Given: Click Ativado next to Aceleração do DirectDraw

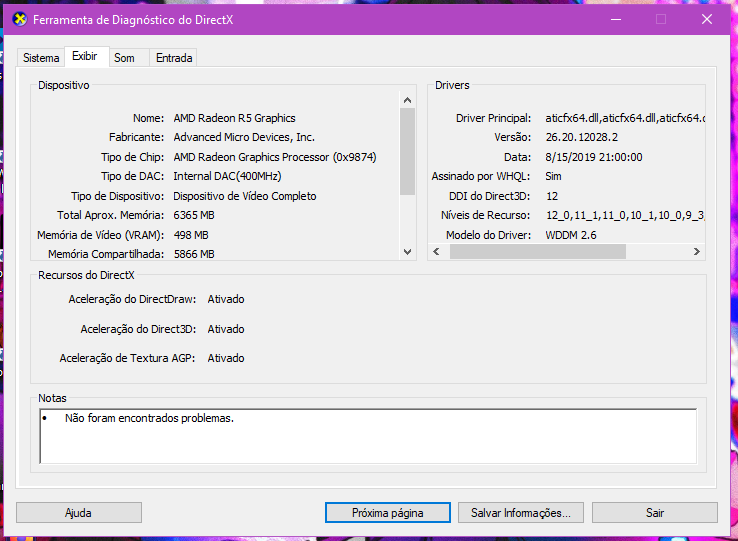Looking at the screenshot, I should tap(226, 299).
